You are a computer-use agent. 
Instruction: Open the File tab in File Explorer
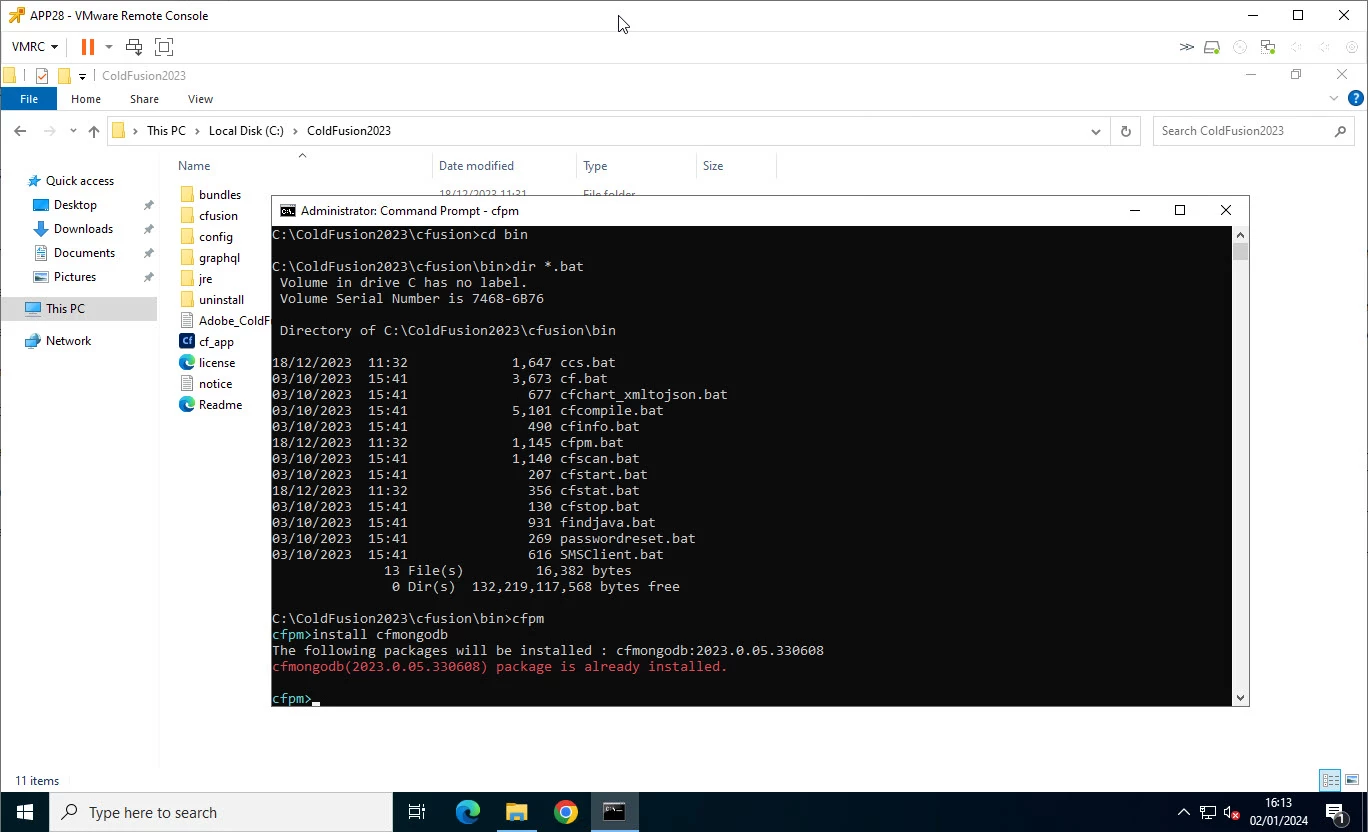tap(29, 99)
